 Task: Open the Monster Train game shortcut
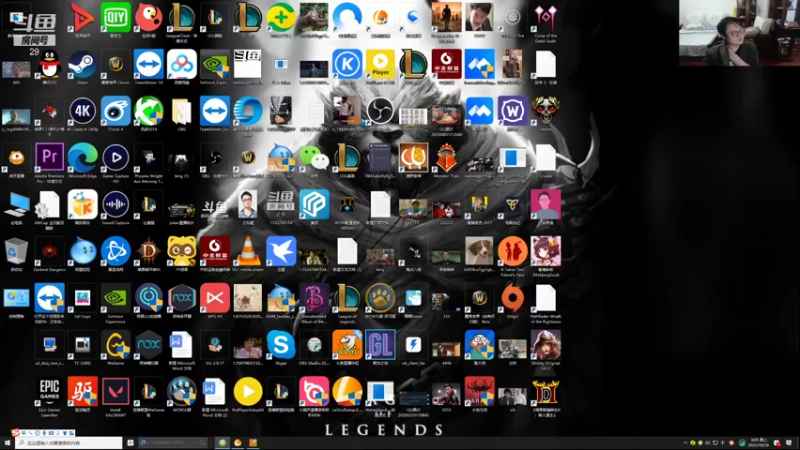pos(446,157)
